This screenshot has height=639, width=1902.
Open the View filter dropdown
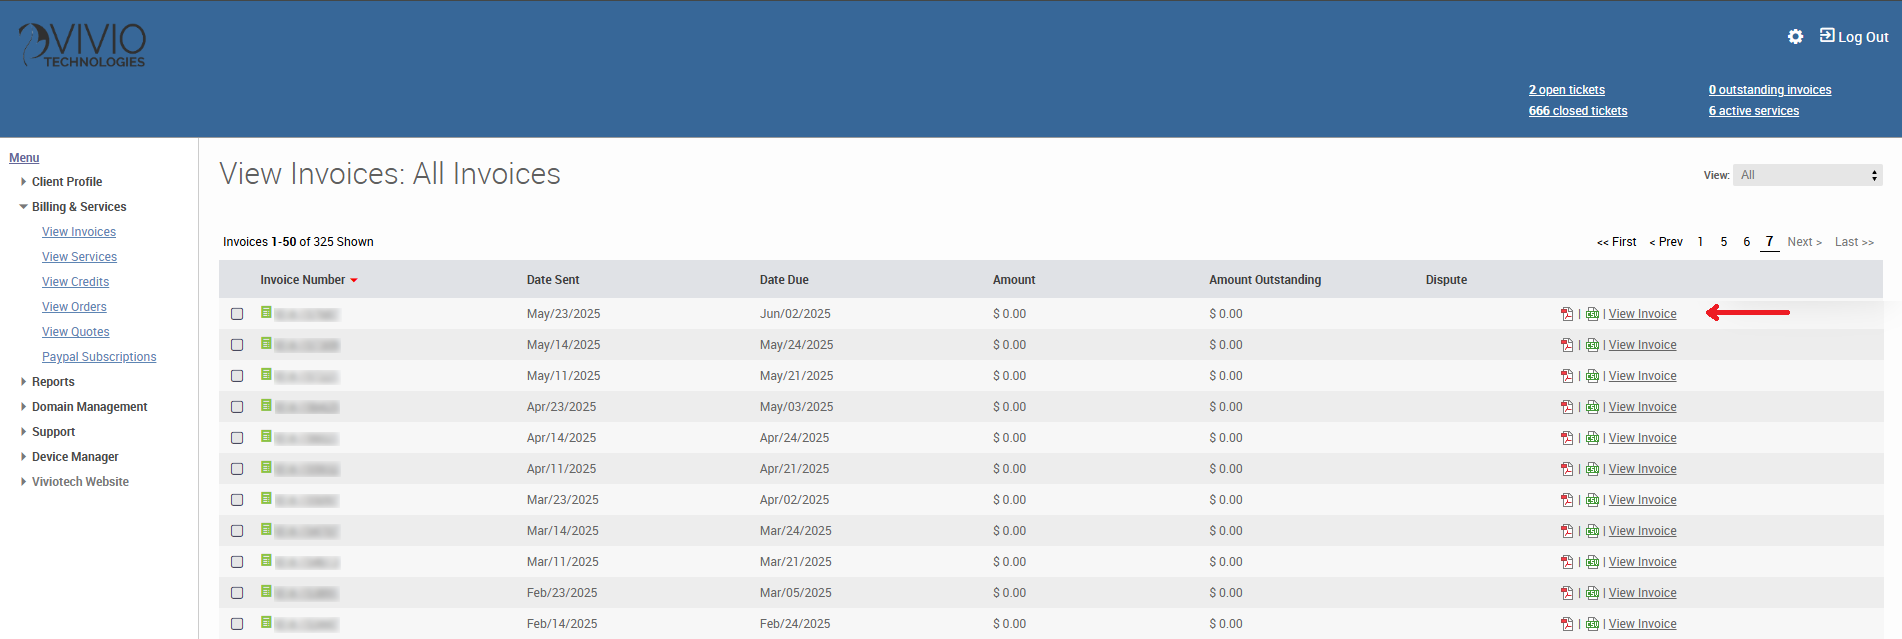pyautogui.click(x=1807, y=175)
